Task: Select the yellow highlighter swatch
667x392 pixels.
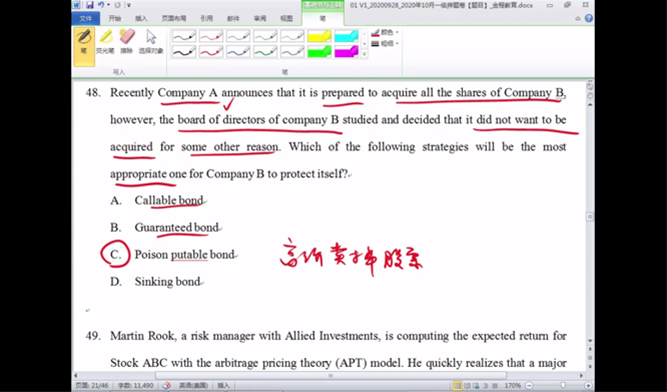Action: pyautogui.click(x=319, y=36)
